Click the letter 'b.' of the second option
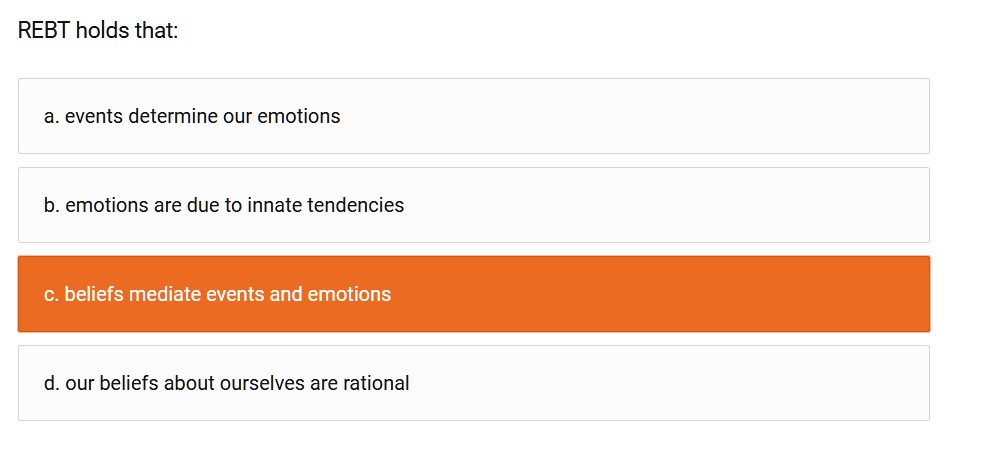 click(x=52, y=205)
